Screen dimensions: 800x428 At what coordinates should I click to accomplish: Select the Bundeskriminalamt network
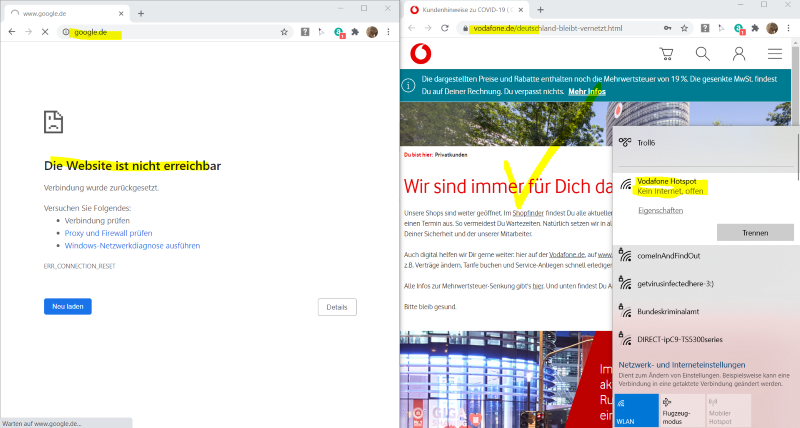704,311
